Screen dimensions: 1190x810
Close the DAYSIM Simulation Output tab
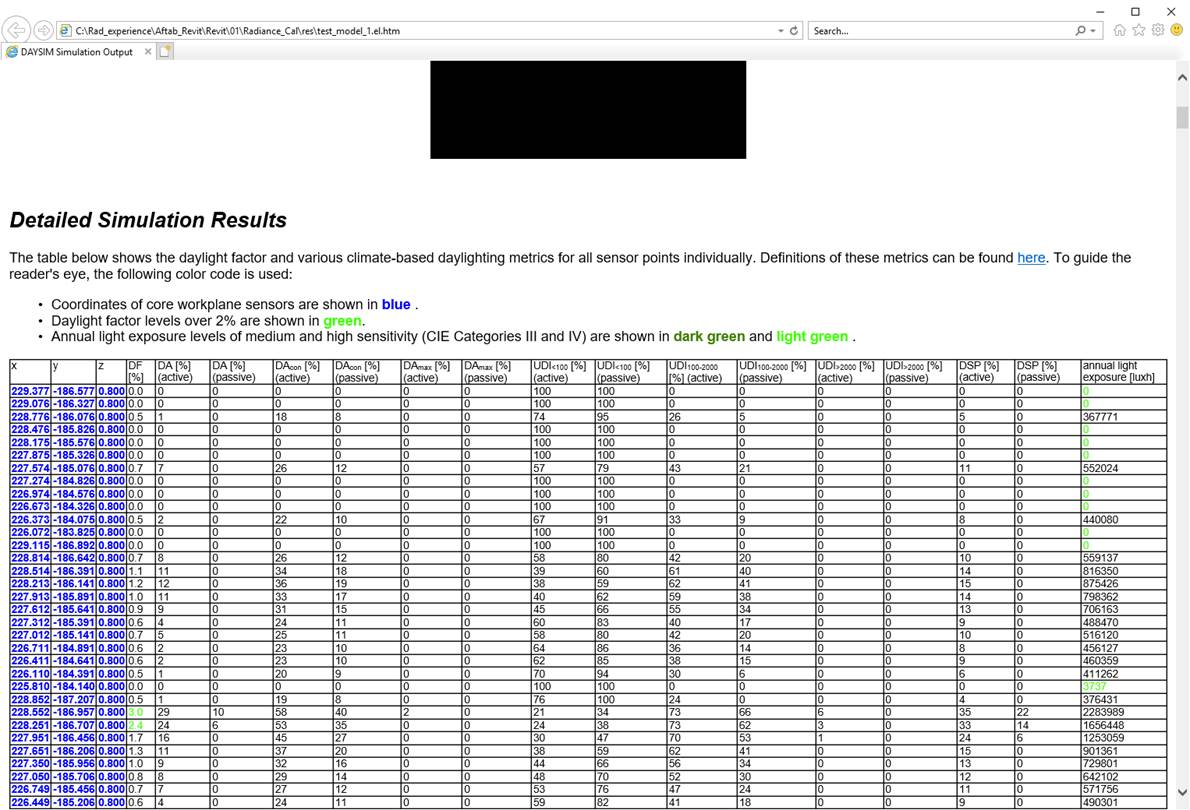[148, 52]
